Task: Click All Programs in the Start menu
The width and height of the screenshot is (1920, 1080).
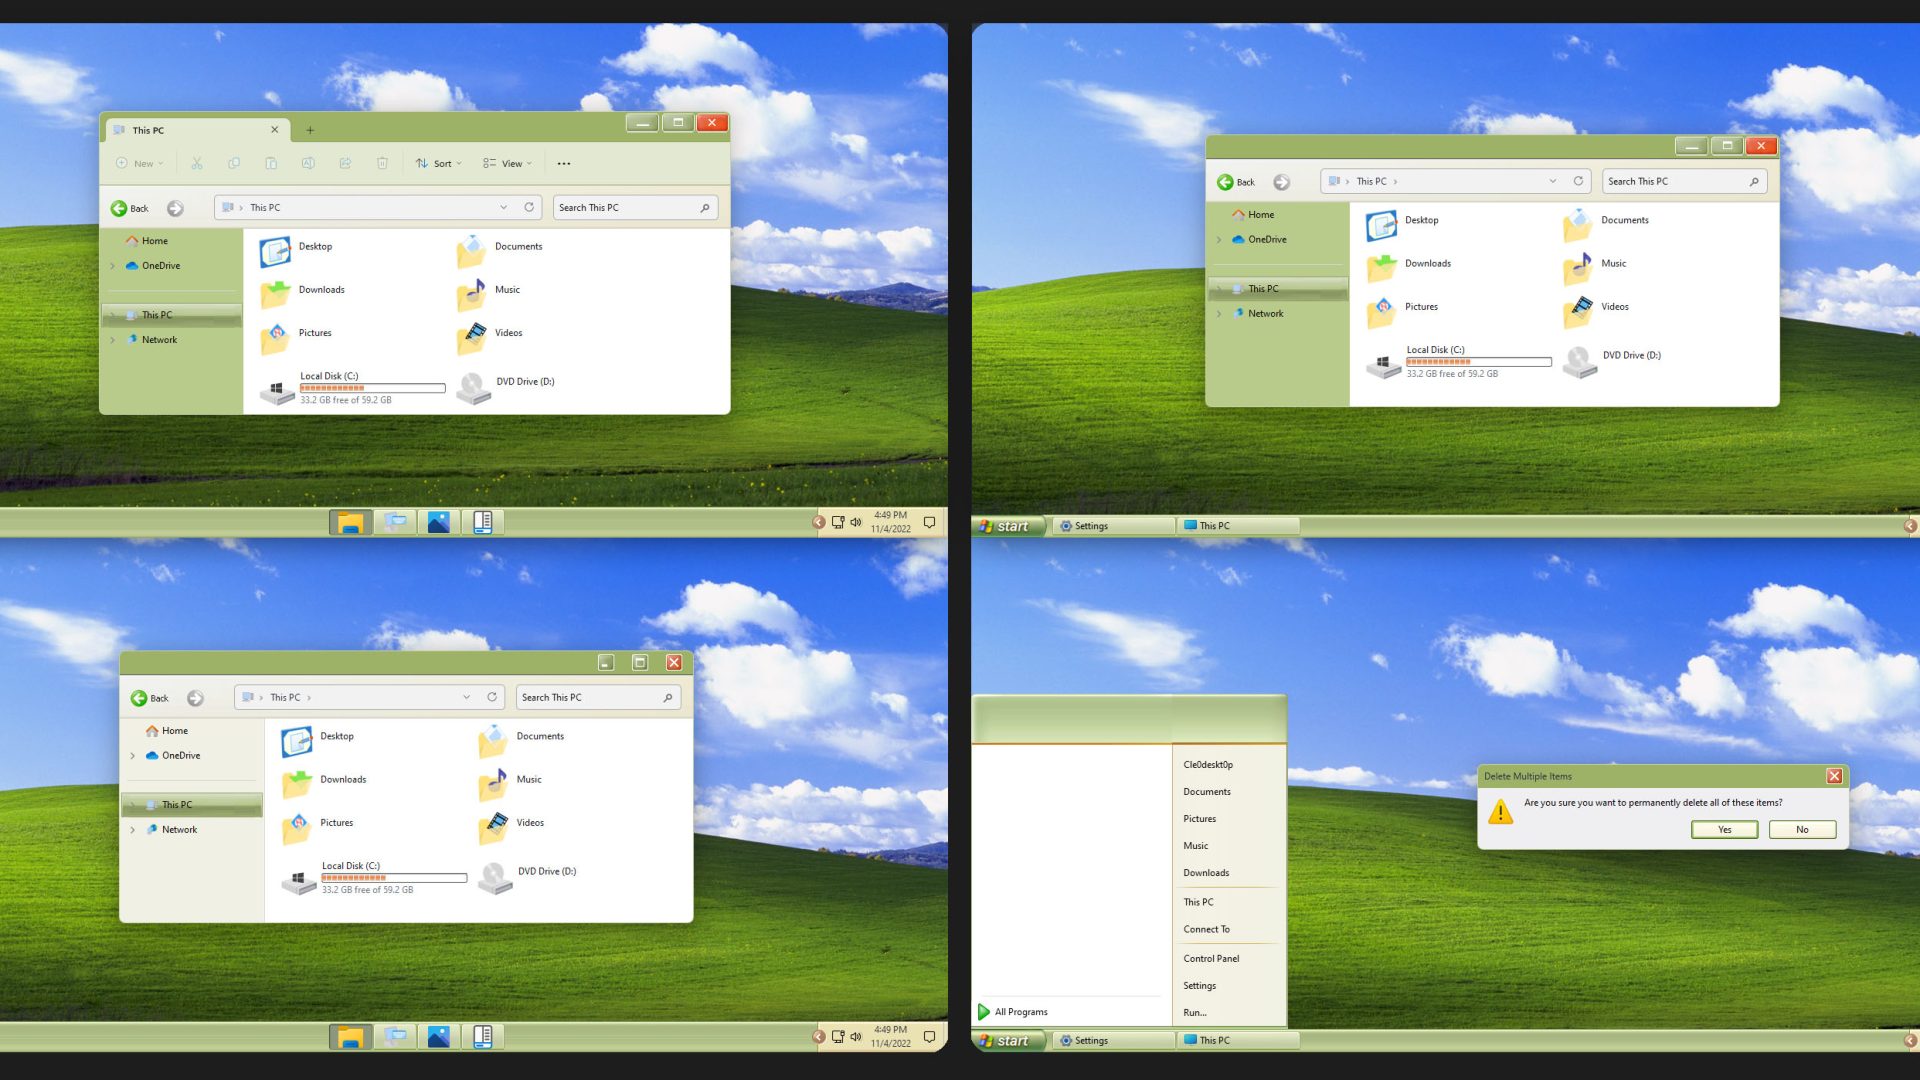Action: click(1019, 1011)
